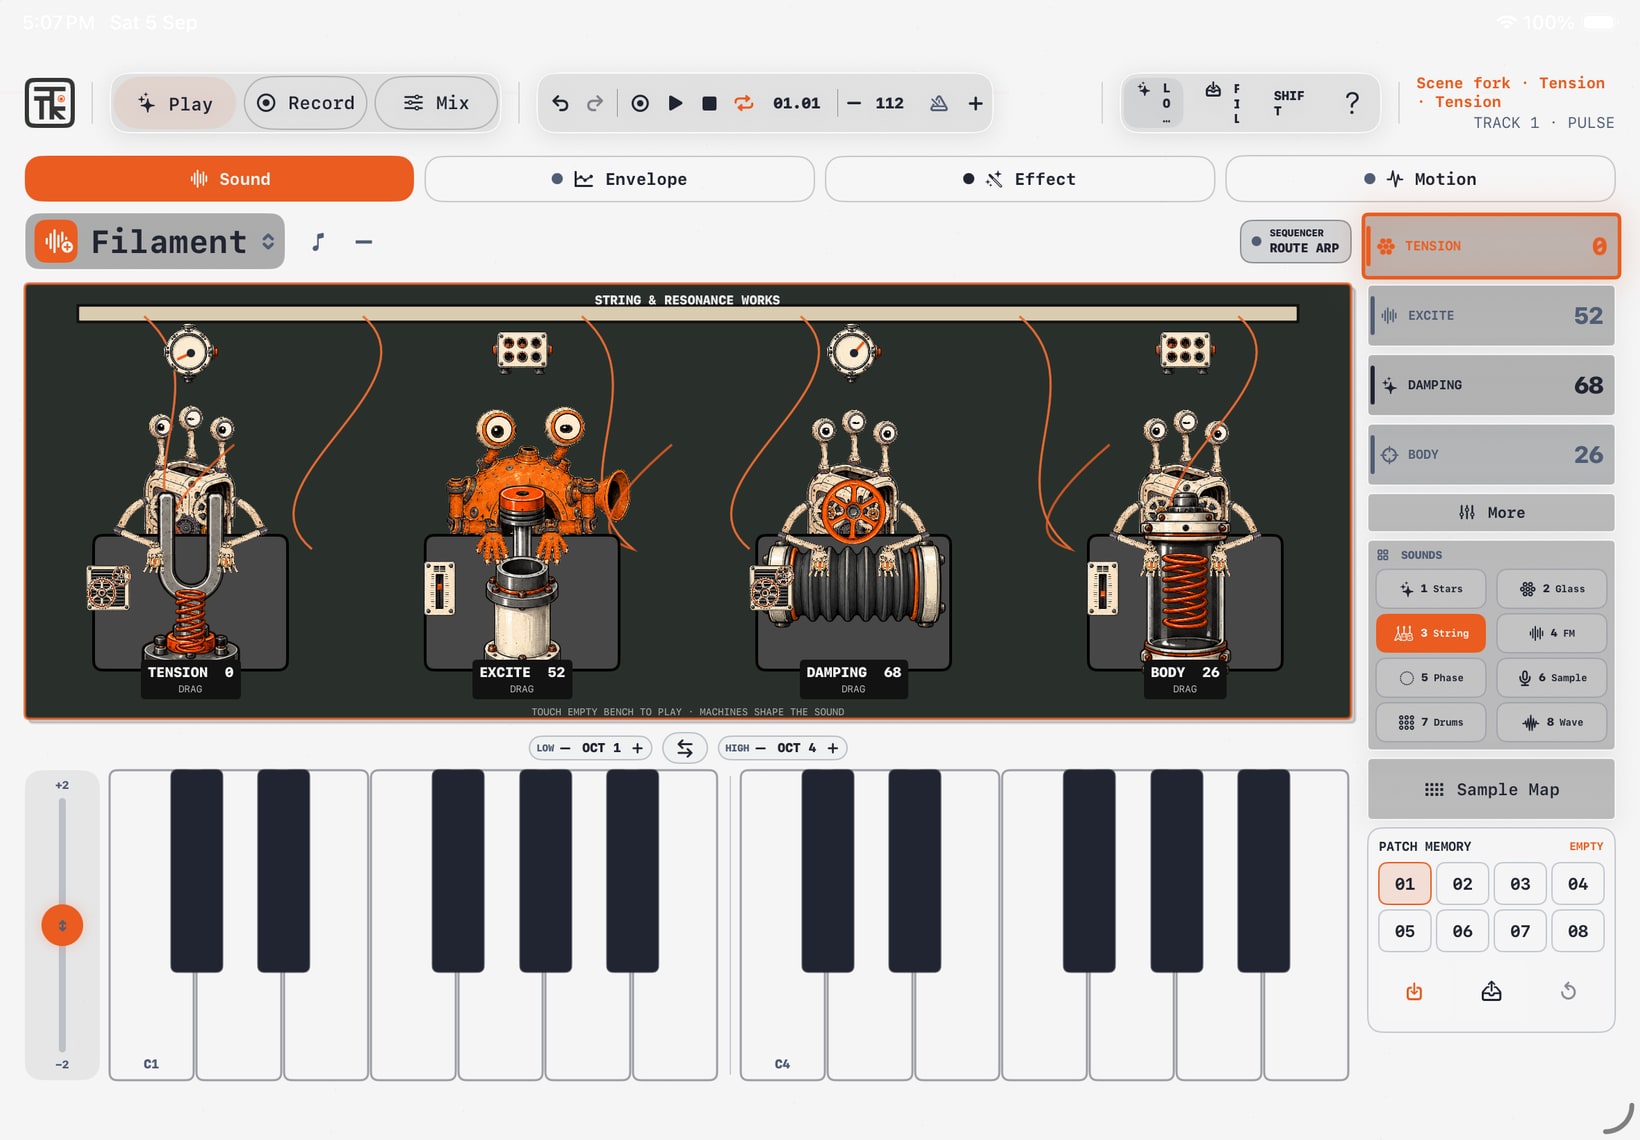
Task: Reset patch with the circular arrow icon
Action: pos(1568,991)
